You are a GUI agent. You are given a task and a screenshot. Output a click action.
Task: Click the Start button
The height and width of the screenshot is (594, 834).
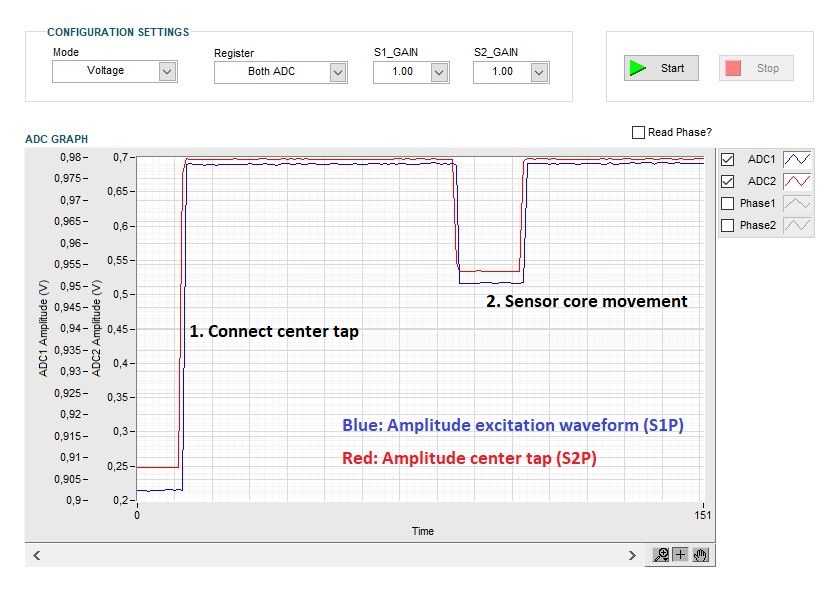pos(661,68)
